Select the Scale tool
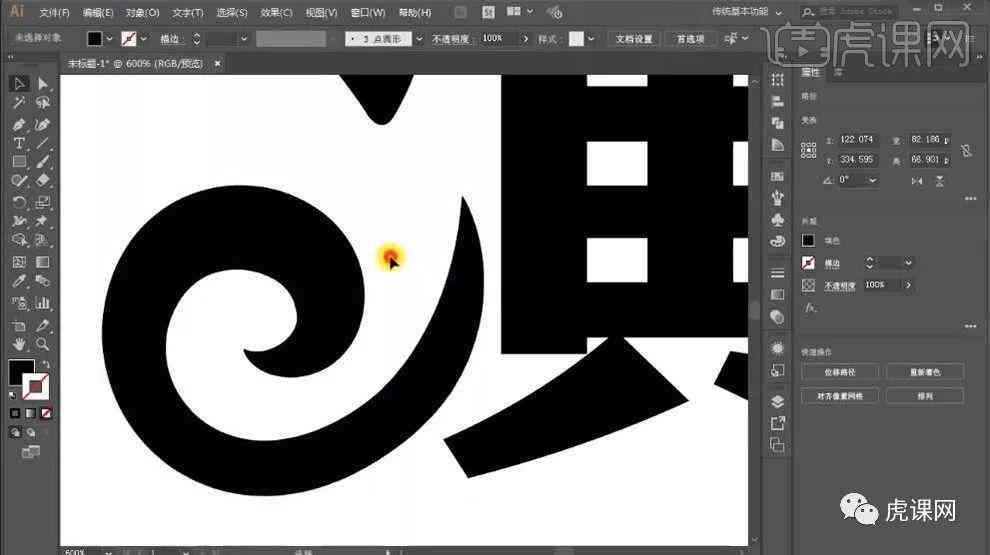Screen dimensions: 990x555 [x=42, y=202]
